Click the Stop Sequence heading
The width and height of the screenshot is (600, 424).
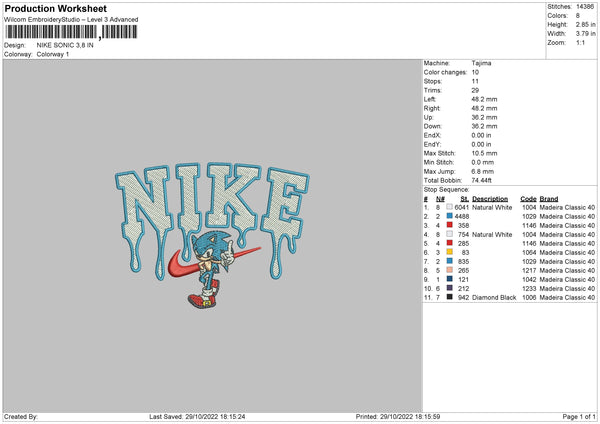pyautogui.click(x=446, y=189)
